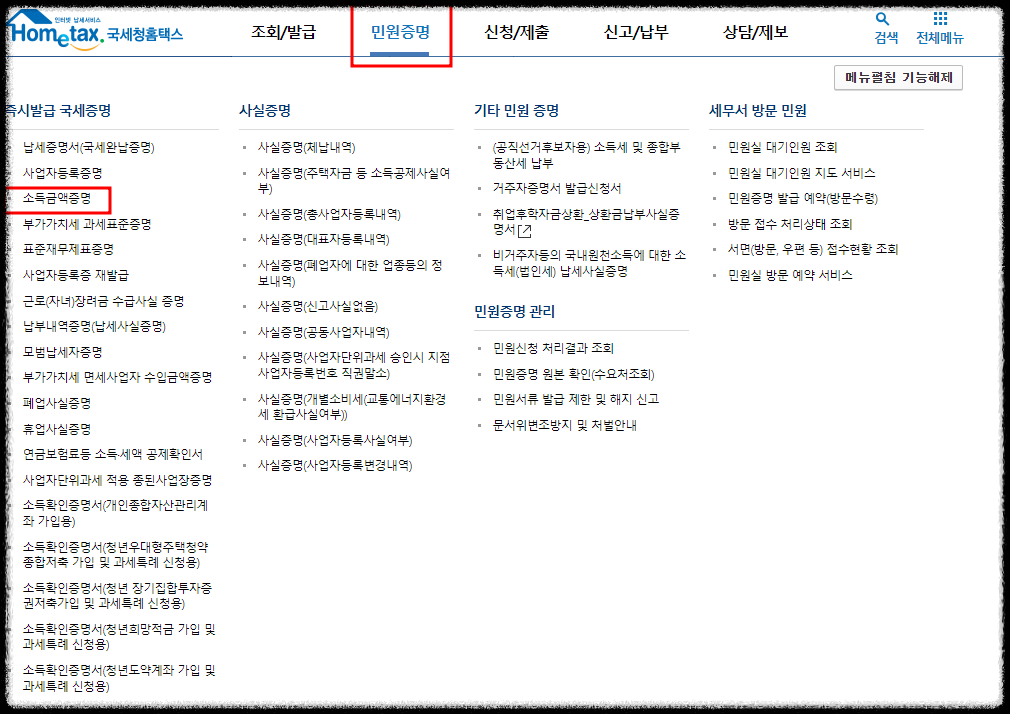The width and height of the screenshot is (1010, 714).
Task: Open the 취업후학자금상환 external link icon
Action: click(x=524, y=230)
